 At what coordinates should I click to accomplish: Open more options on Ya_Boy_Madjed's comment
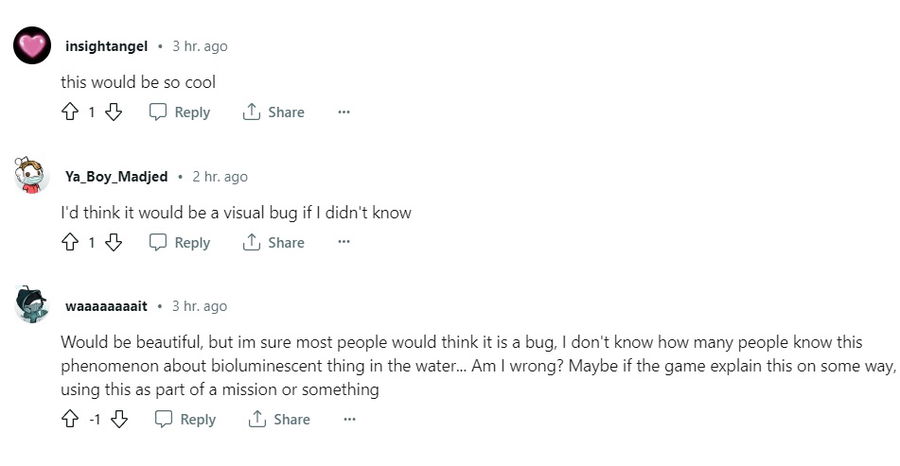click(x=344, y=242)
